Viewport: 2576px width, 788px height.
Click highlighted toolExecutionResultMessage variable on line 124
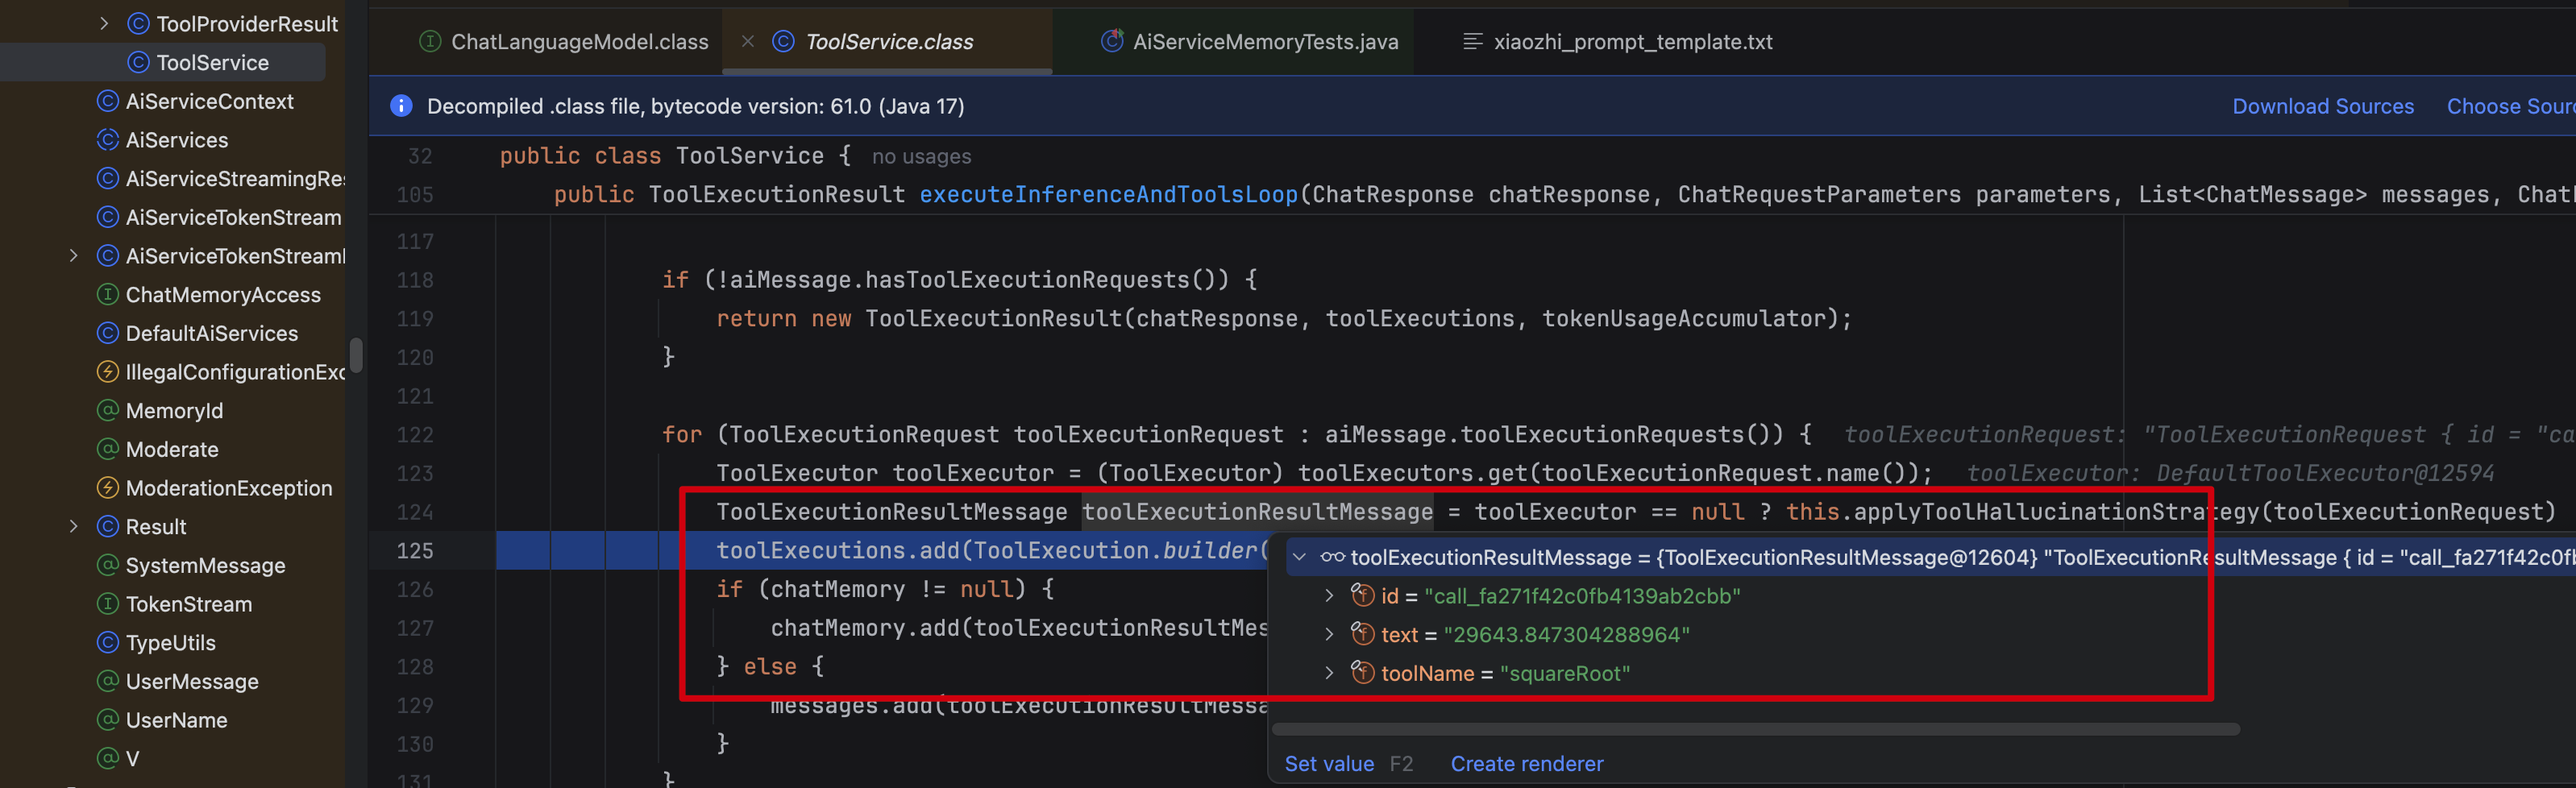click(x=1257, y=512)
